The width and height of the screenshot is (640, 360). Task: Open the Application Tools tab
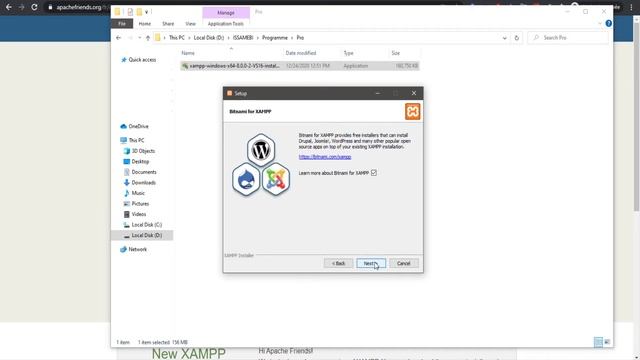[225, 24]
